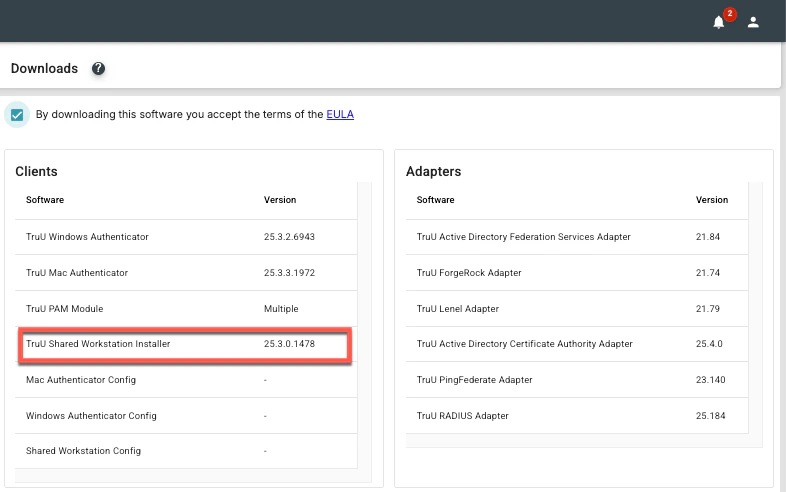Image resolution: width=786 pixels, height=492 pixels.
Task: Download TruU Active Directory Certificate Authority Adapter
Action: (524, 344)
